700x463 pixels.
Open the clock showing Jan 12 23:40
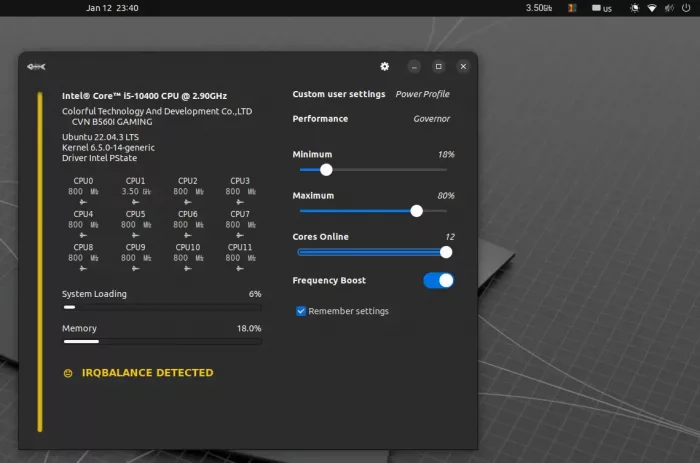click(x=112, y=8)
